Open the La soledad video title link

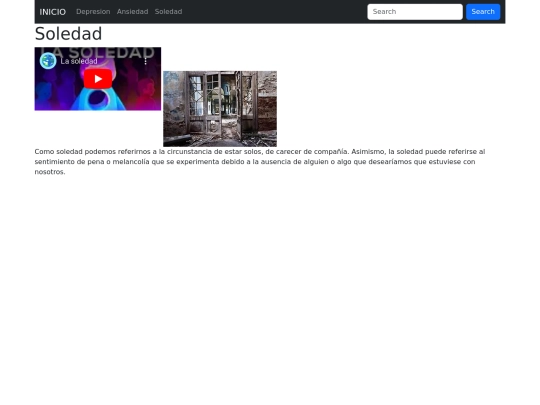[x=79, y=61]
